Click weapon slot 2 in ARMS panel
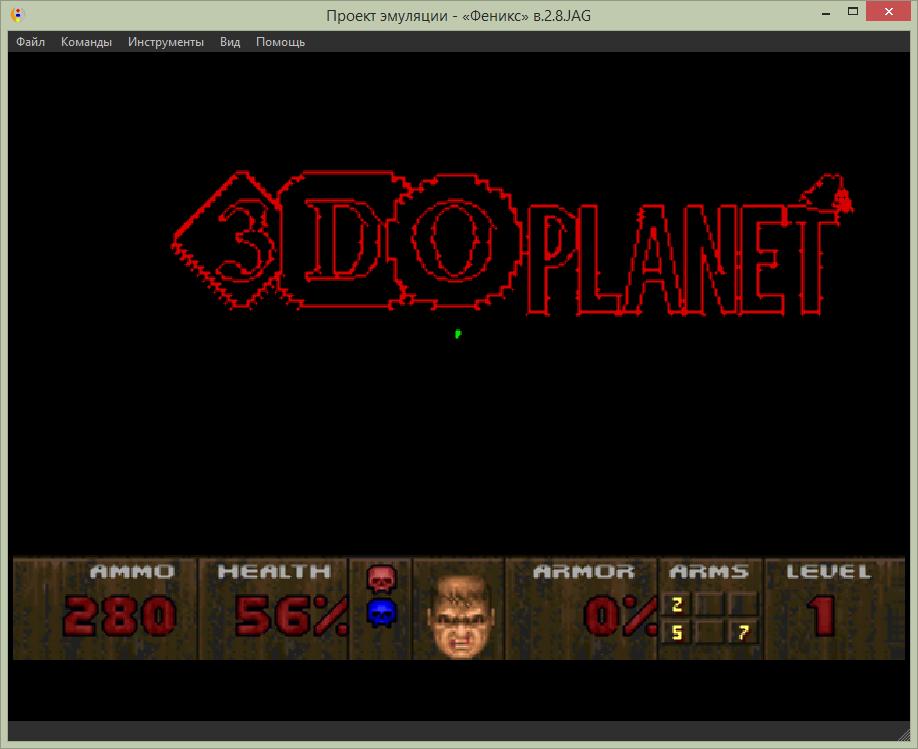The width and height of the screenshot is (918, 749). 676,604
